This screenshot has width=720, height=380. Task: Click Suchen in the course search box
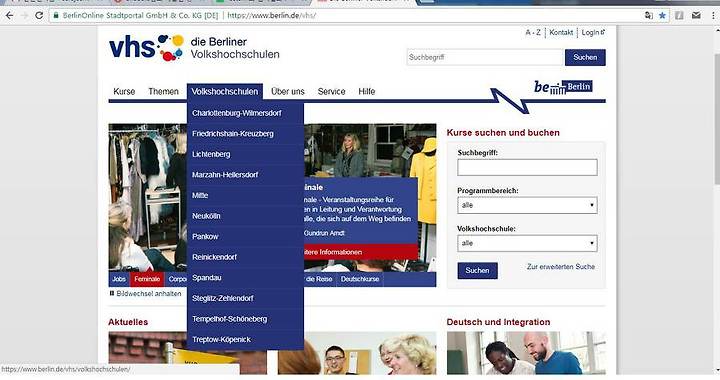[x=478, y=271]
